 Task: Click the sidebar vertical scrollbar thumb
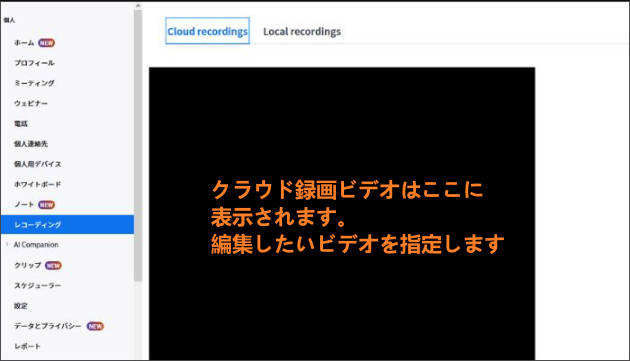pos(138,145)
